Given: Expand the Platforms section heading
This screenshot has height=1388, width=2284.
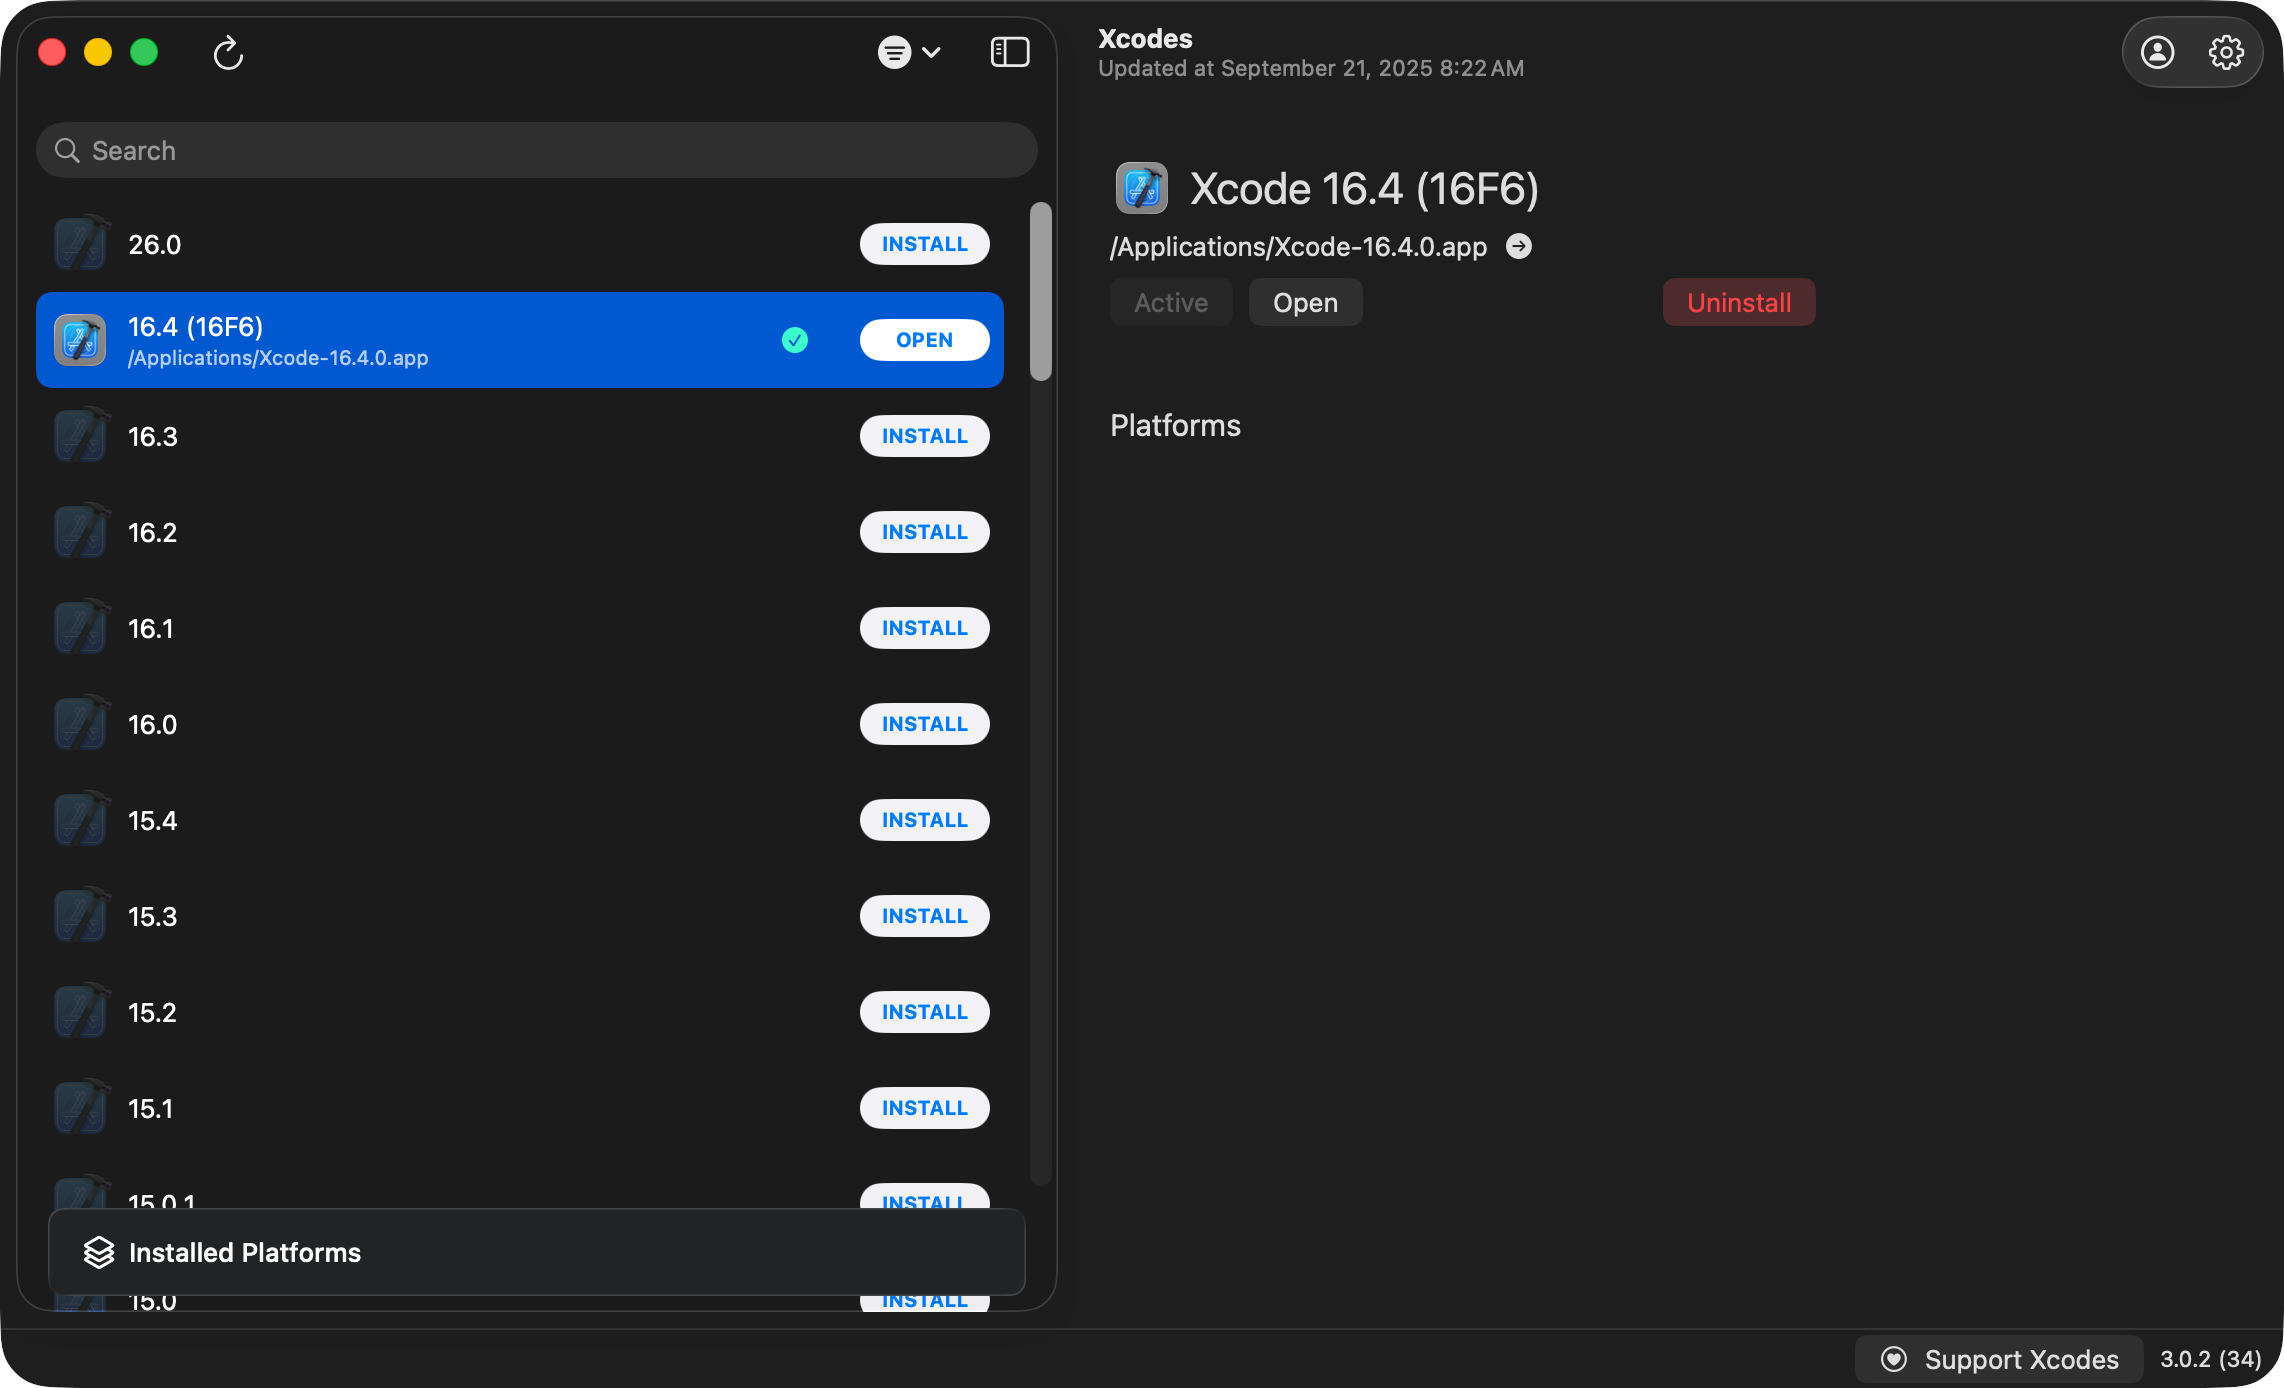Looking at the screenshot, I should 1175,425.
